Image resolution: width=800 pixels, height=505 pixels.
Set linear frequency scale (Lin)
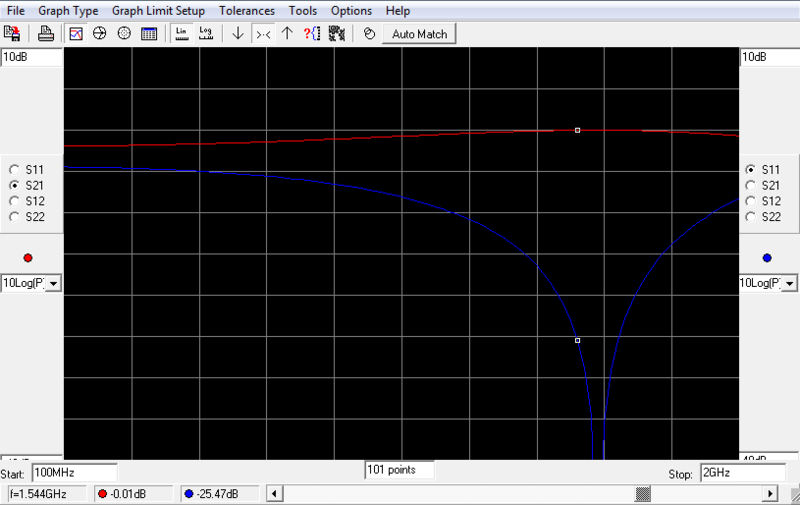point(181,34)
